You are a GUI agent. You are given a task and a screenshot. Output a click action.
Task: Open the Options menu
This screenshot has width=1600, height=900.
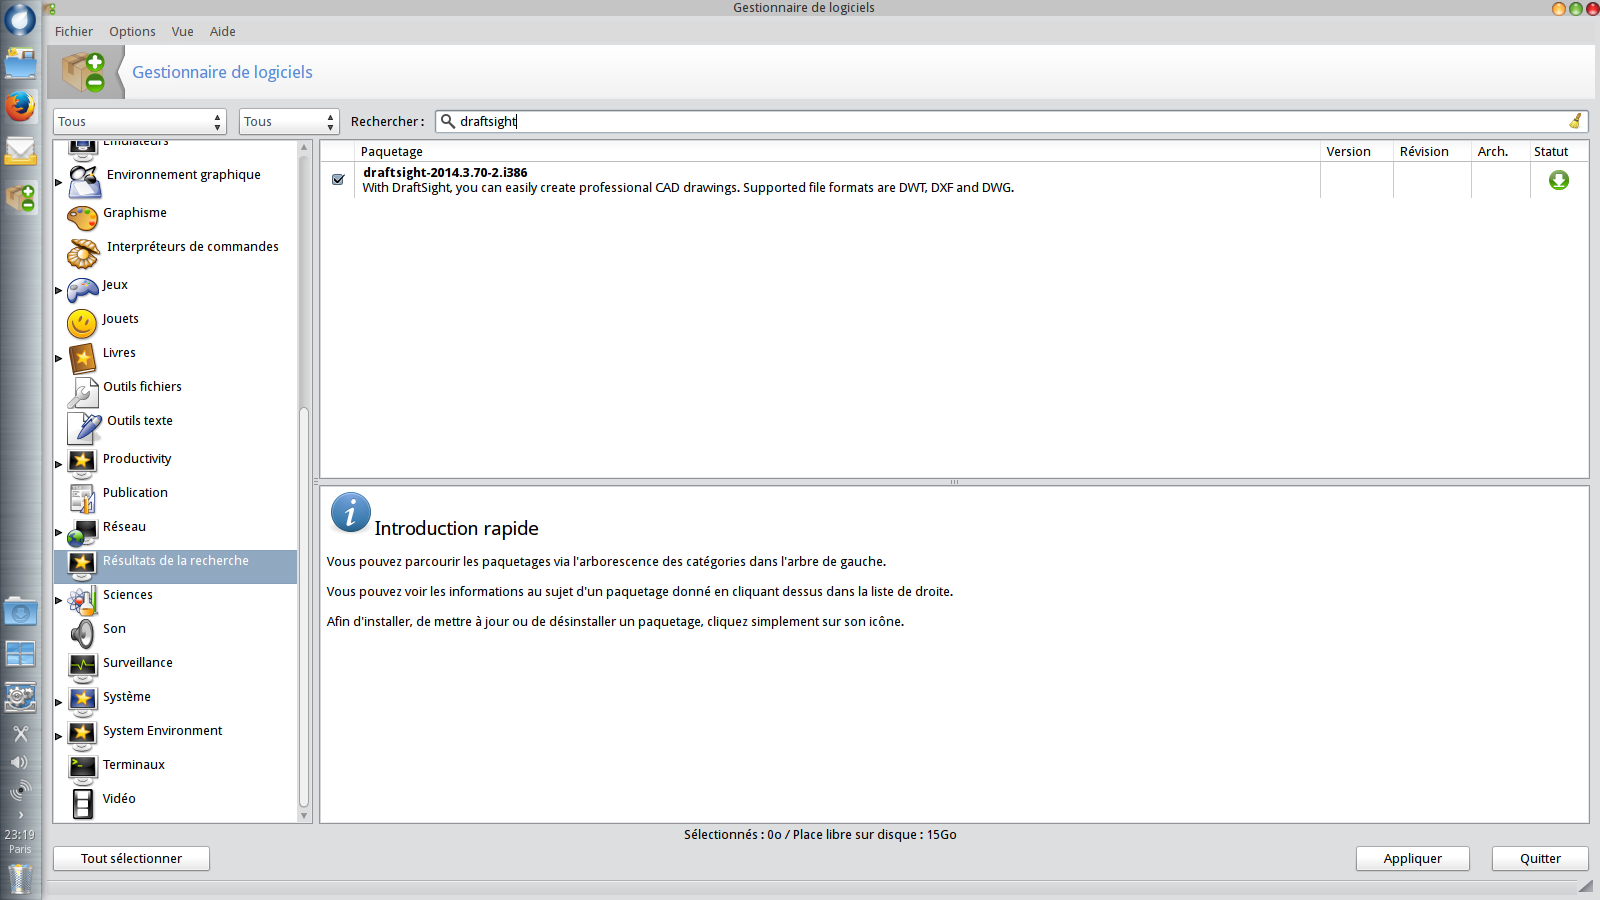tap(132, 31)
